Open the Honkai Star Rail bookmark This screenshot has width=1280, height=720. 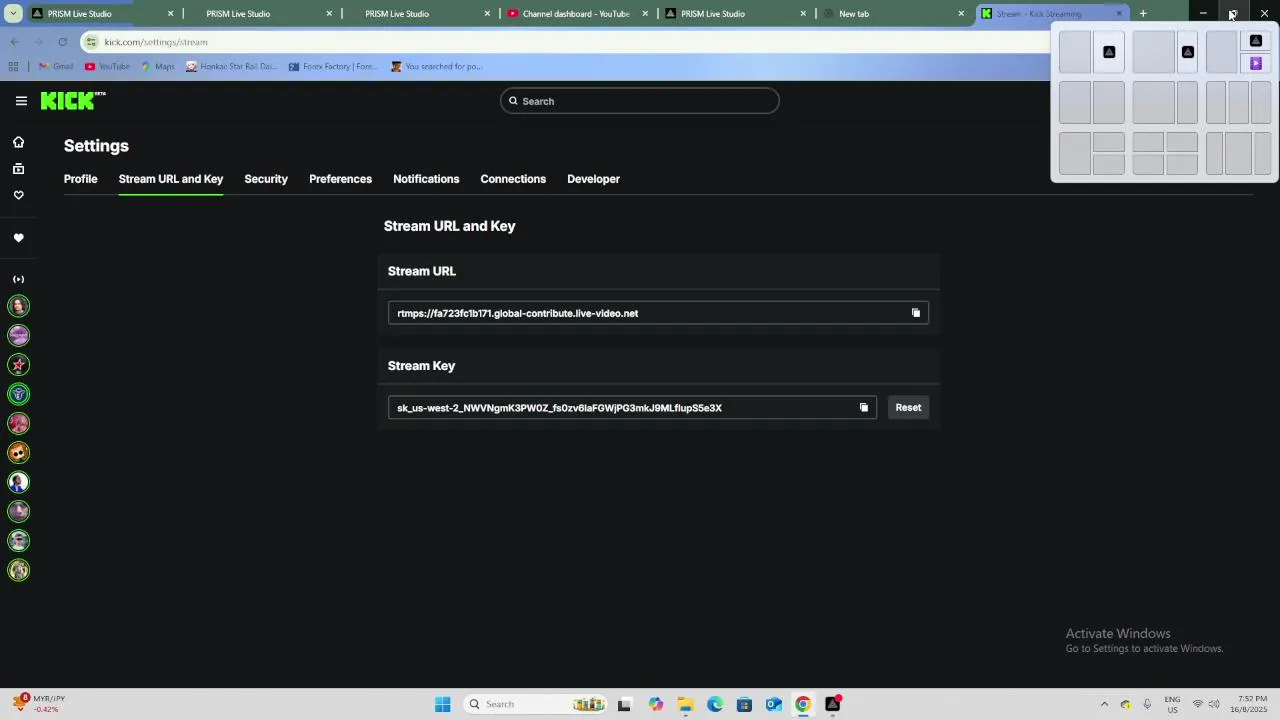pos(231,67)
